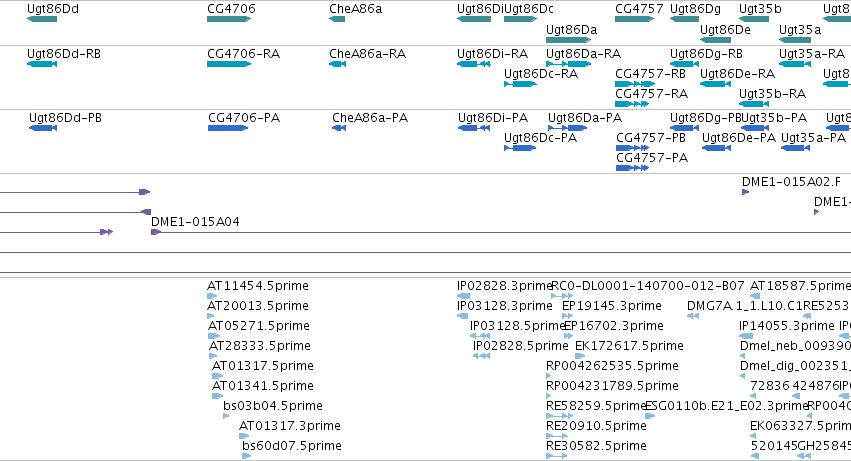Click the CheA86a-RA transcript glyph
851x461 pixels.
(338, 64)
